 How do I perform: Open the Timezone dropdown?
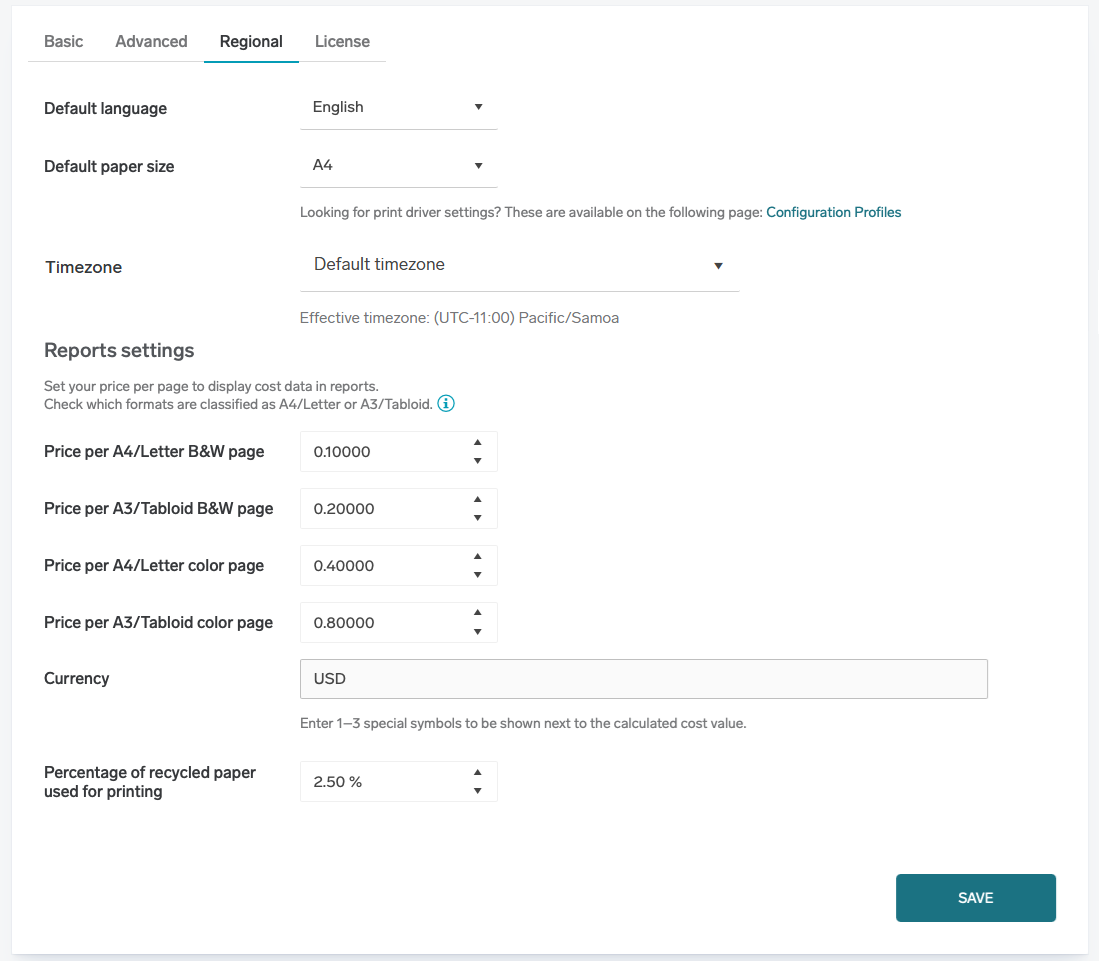[518, 265]
